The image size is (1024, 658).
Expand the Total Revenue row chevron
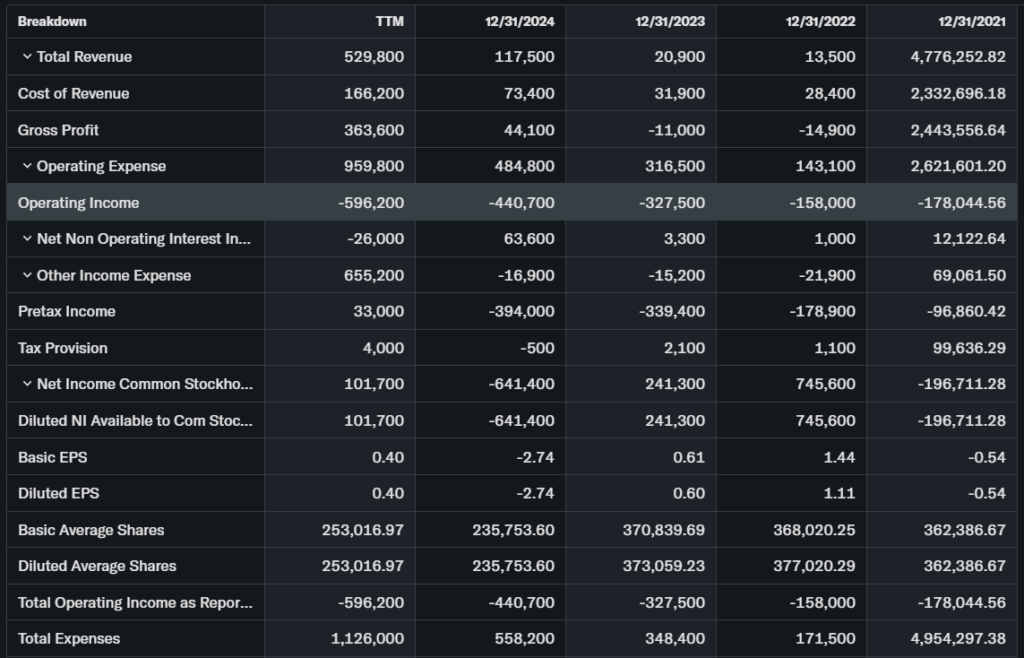[27, 57]
